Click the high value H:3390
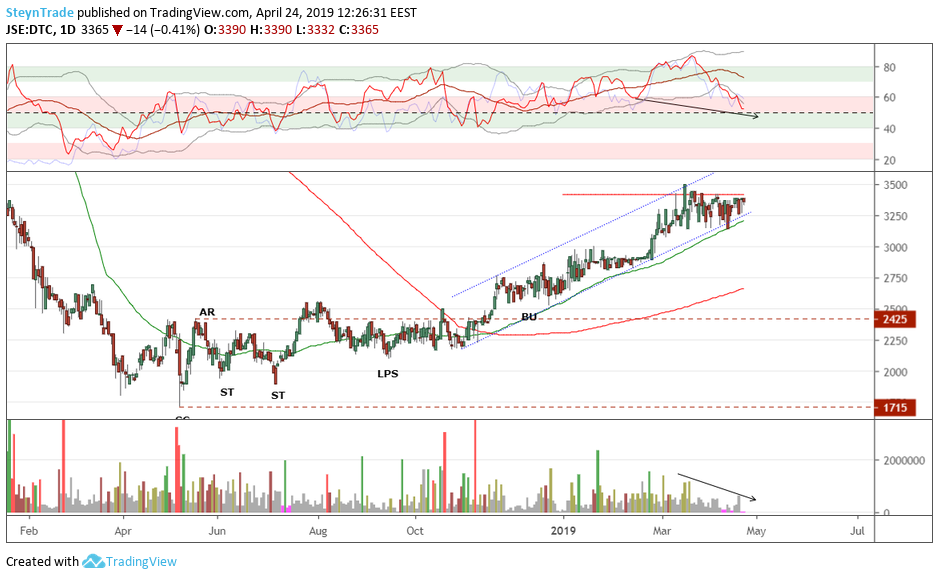 [x=271, y=30]
